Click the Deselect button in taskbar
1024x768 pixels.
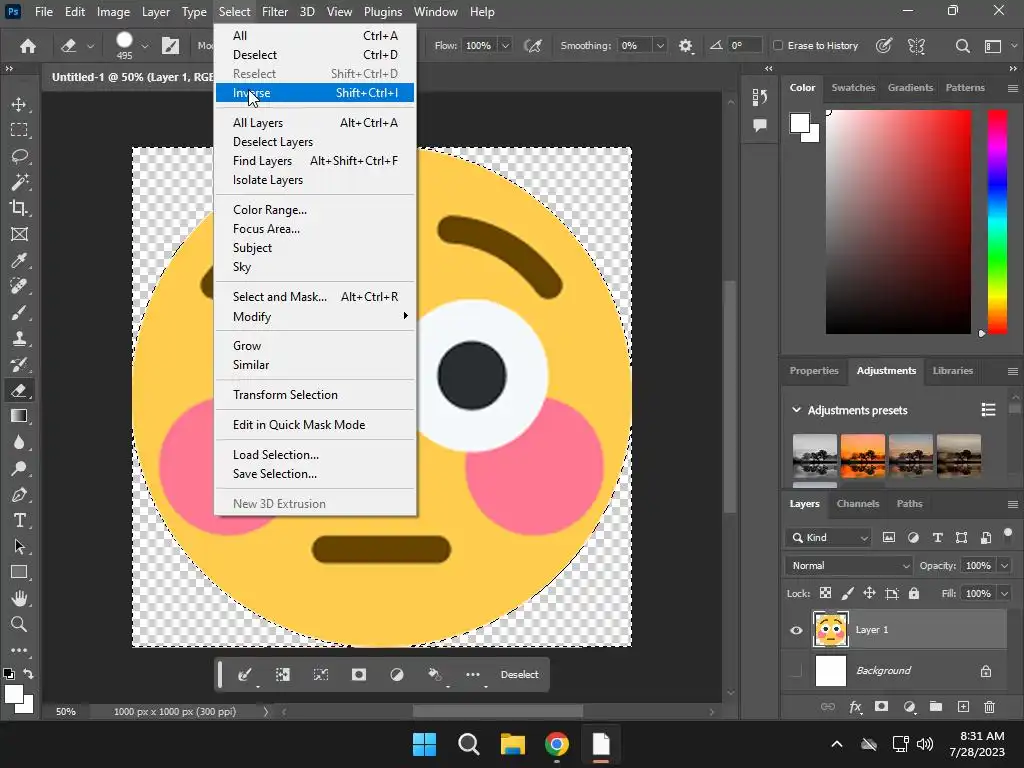click(x=519, y=675)
